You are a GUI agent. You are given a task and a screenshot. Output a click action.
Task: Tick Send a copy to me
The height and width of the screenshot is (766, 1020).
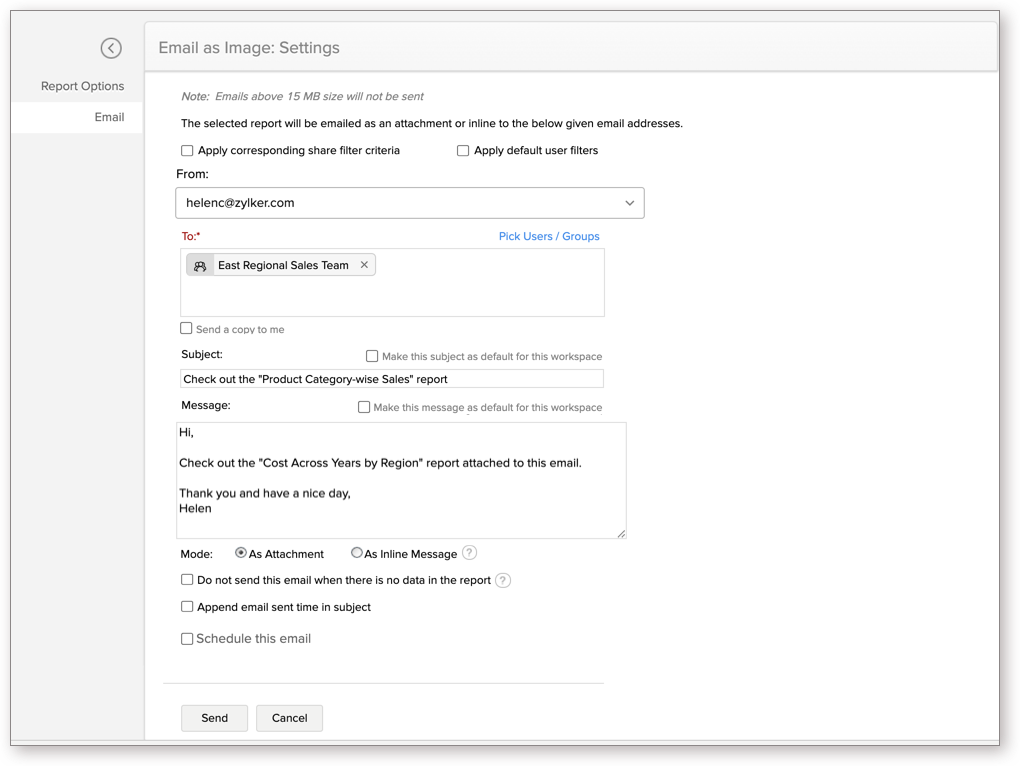186,328
